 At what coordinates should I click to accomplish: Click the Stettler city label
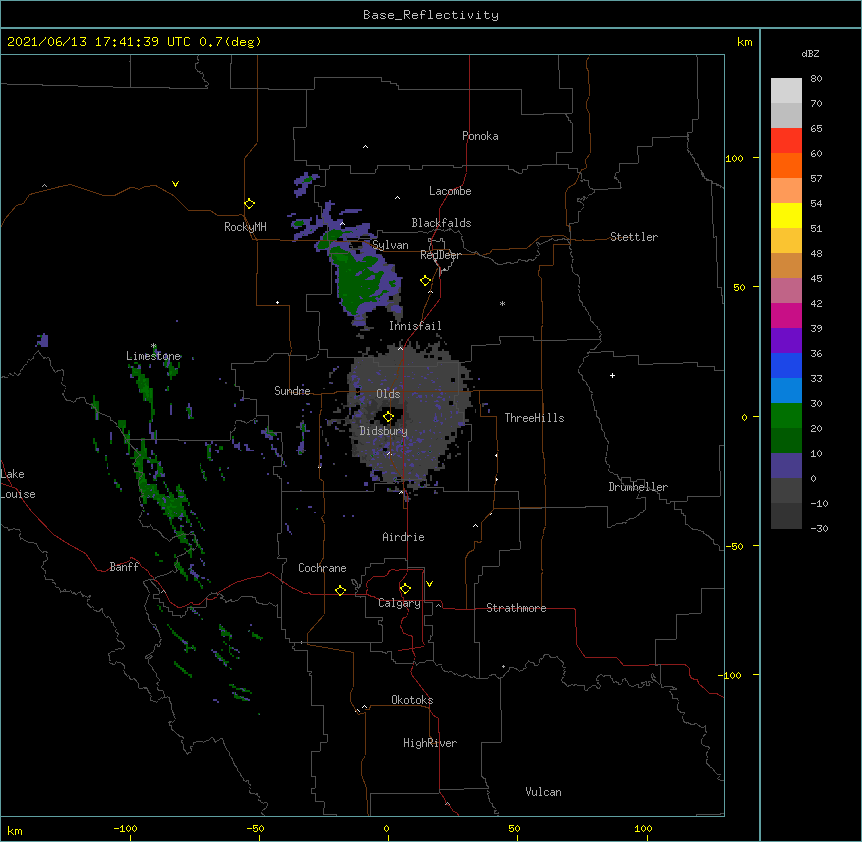pos(634,237)
